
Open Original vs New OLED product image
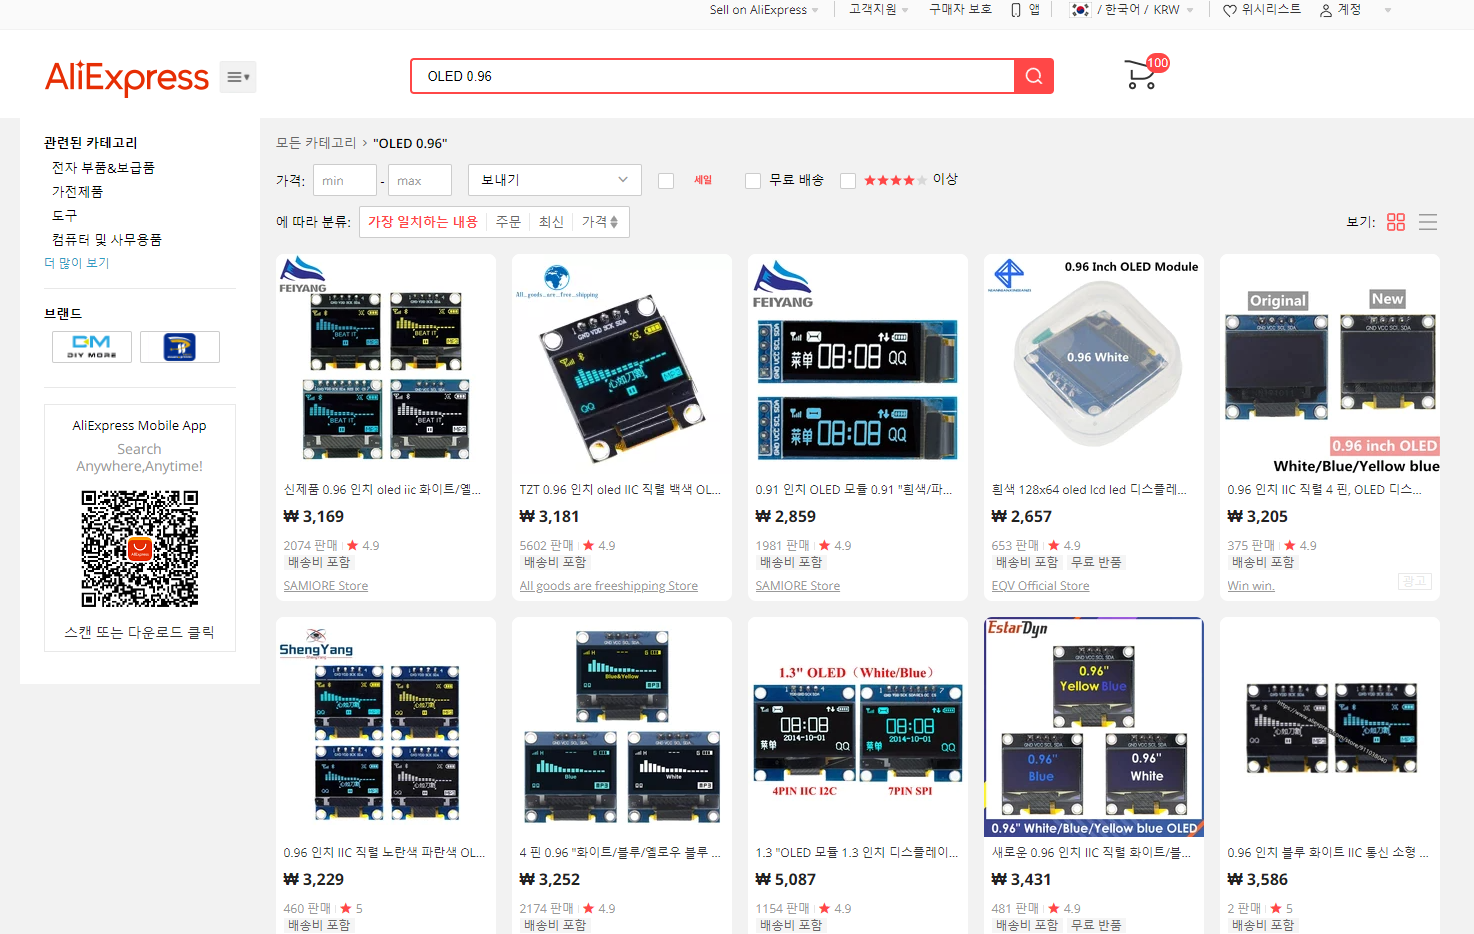(1330, 364)
